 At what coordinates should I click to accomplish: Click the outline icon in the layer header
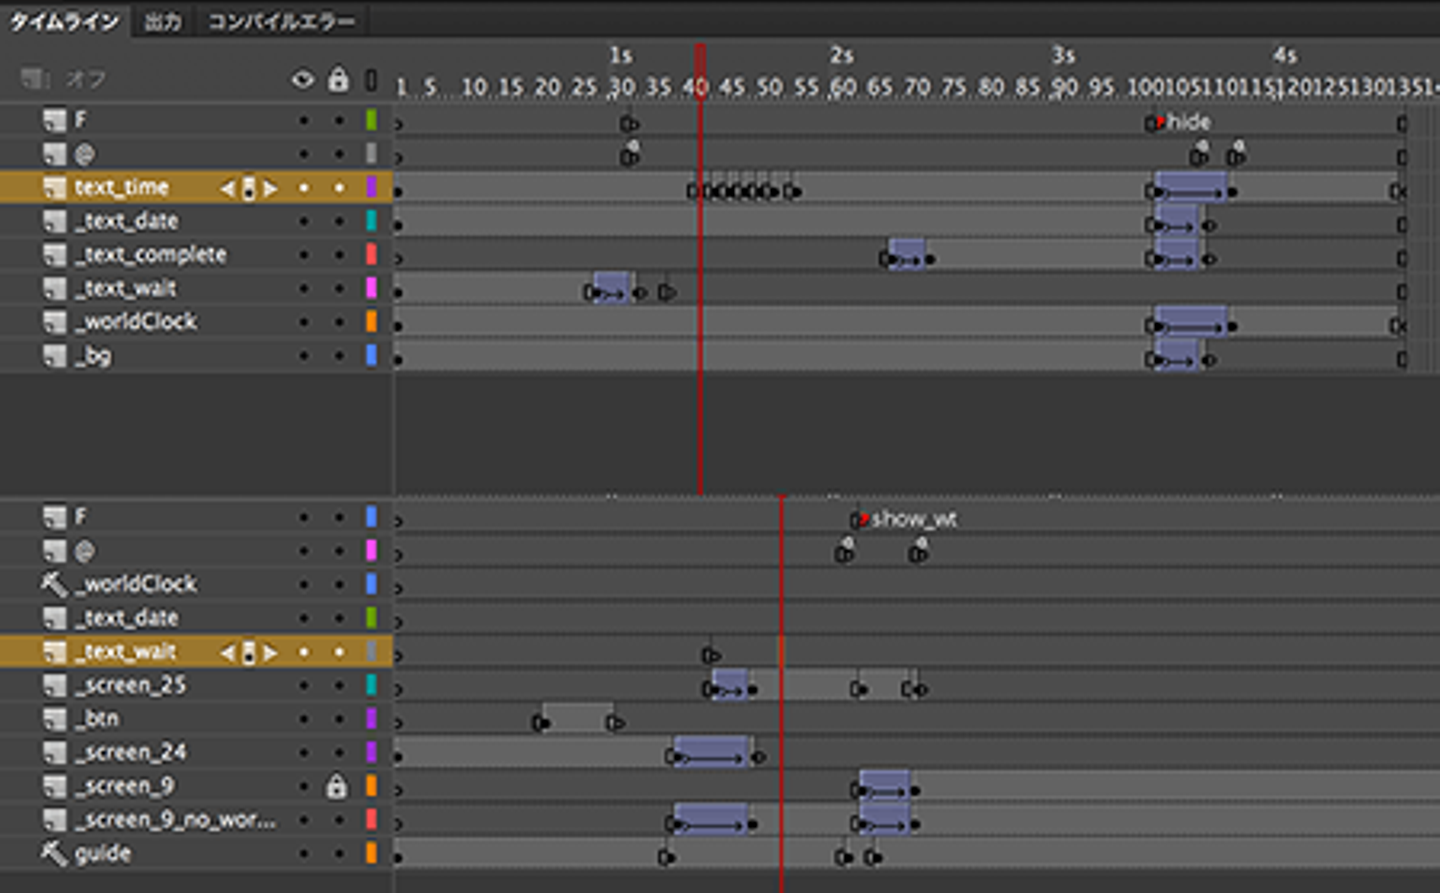coord(371,80)
